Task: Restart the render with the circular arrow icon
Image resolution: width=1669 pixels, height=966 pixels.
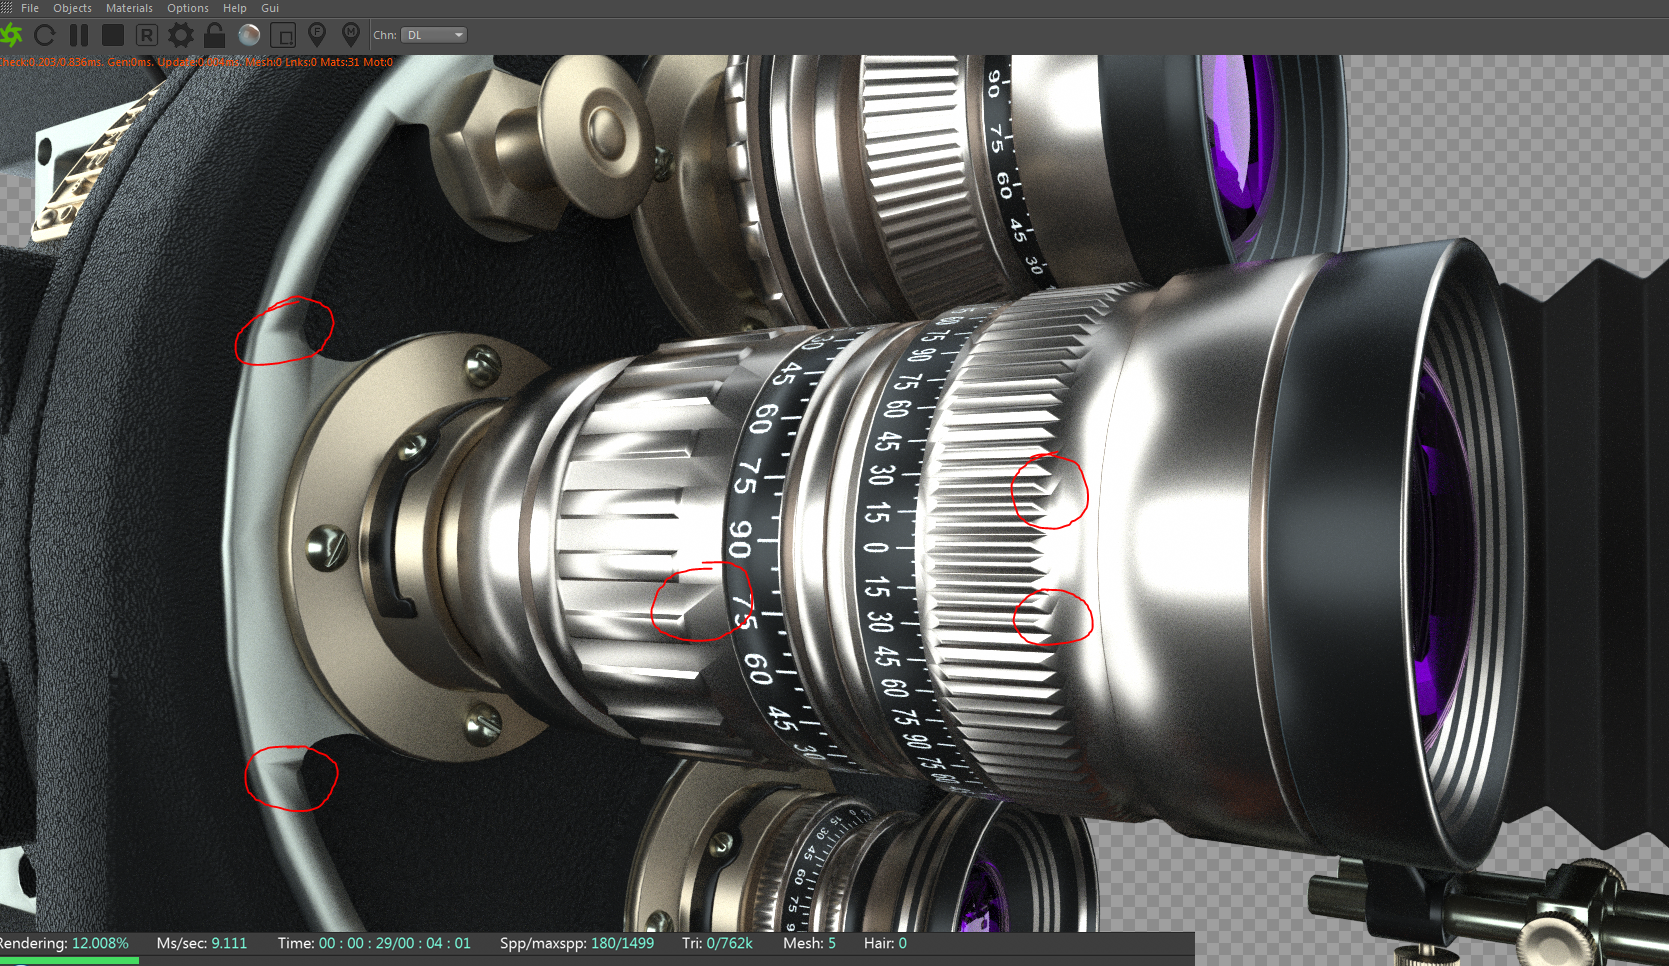Action: click(x=45, y=35)
